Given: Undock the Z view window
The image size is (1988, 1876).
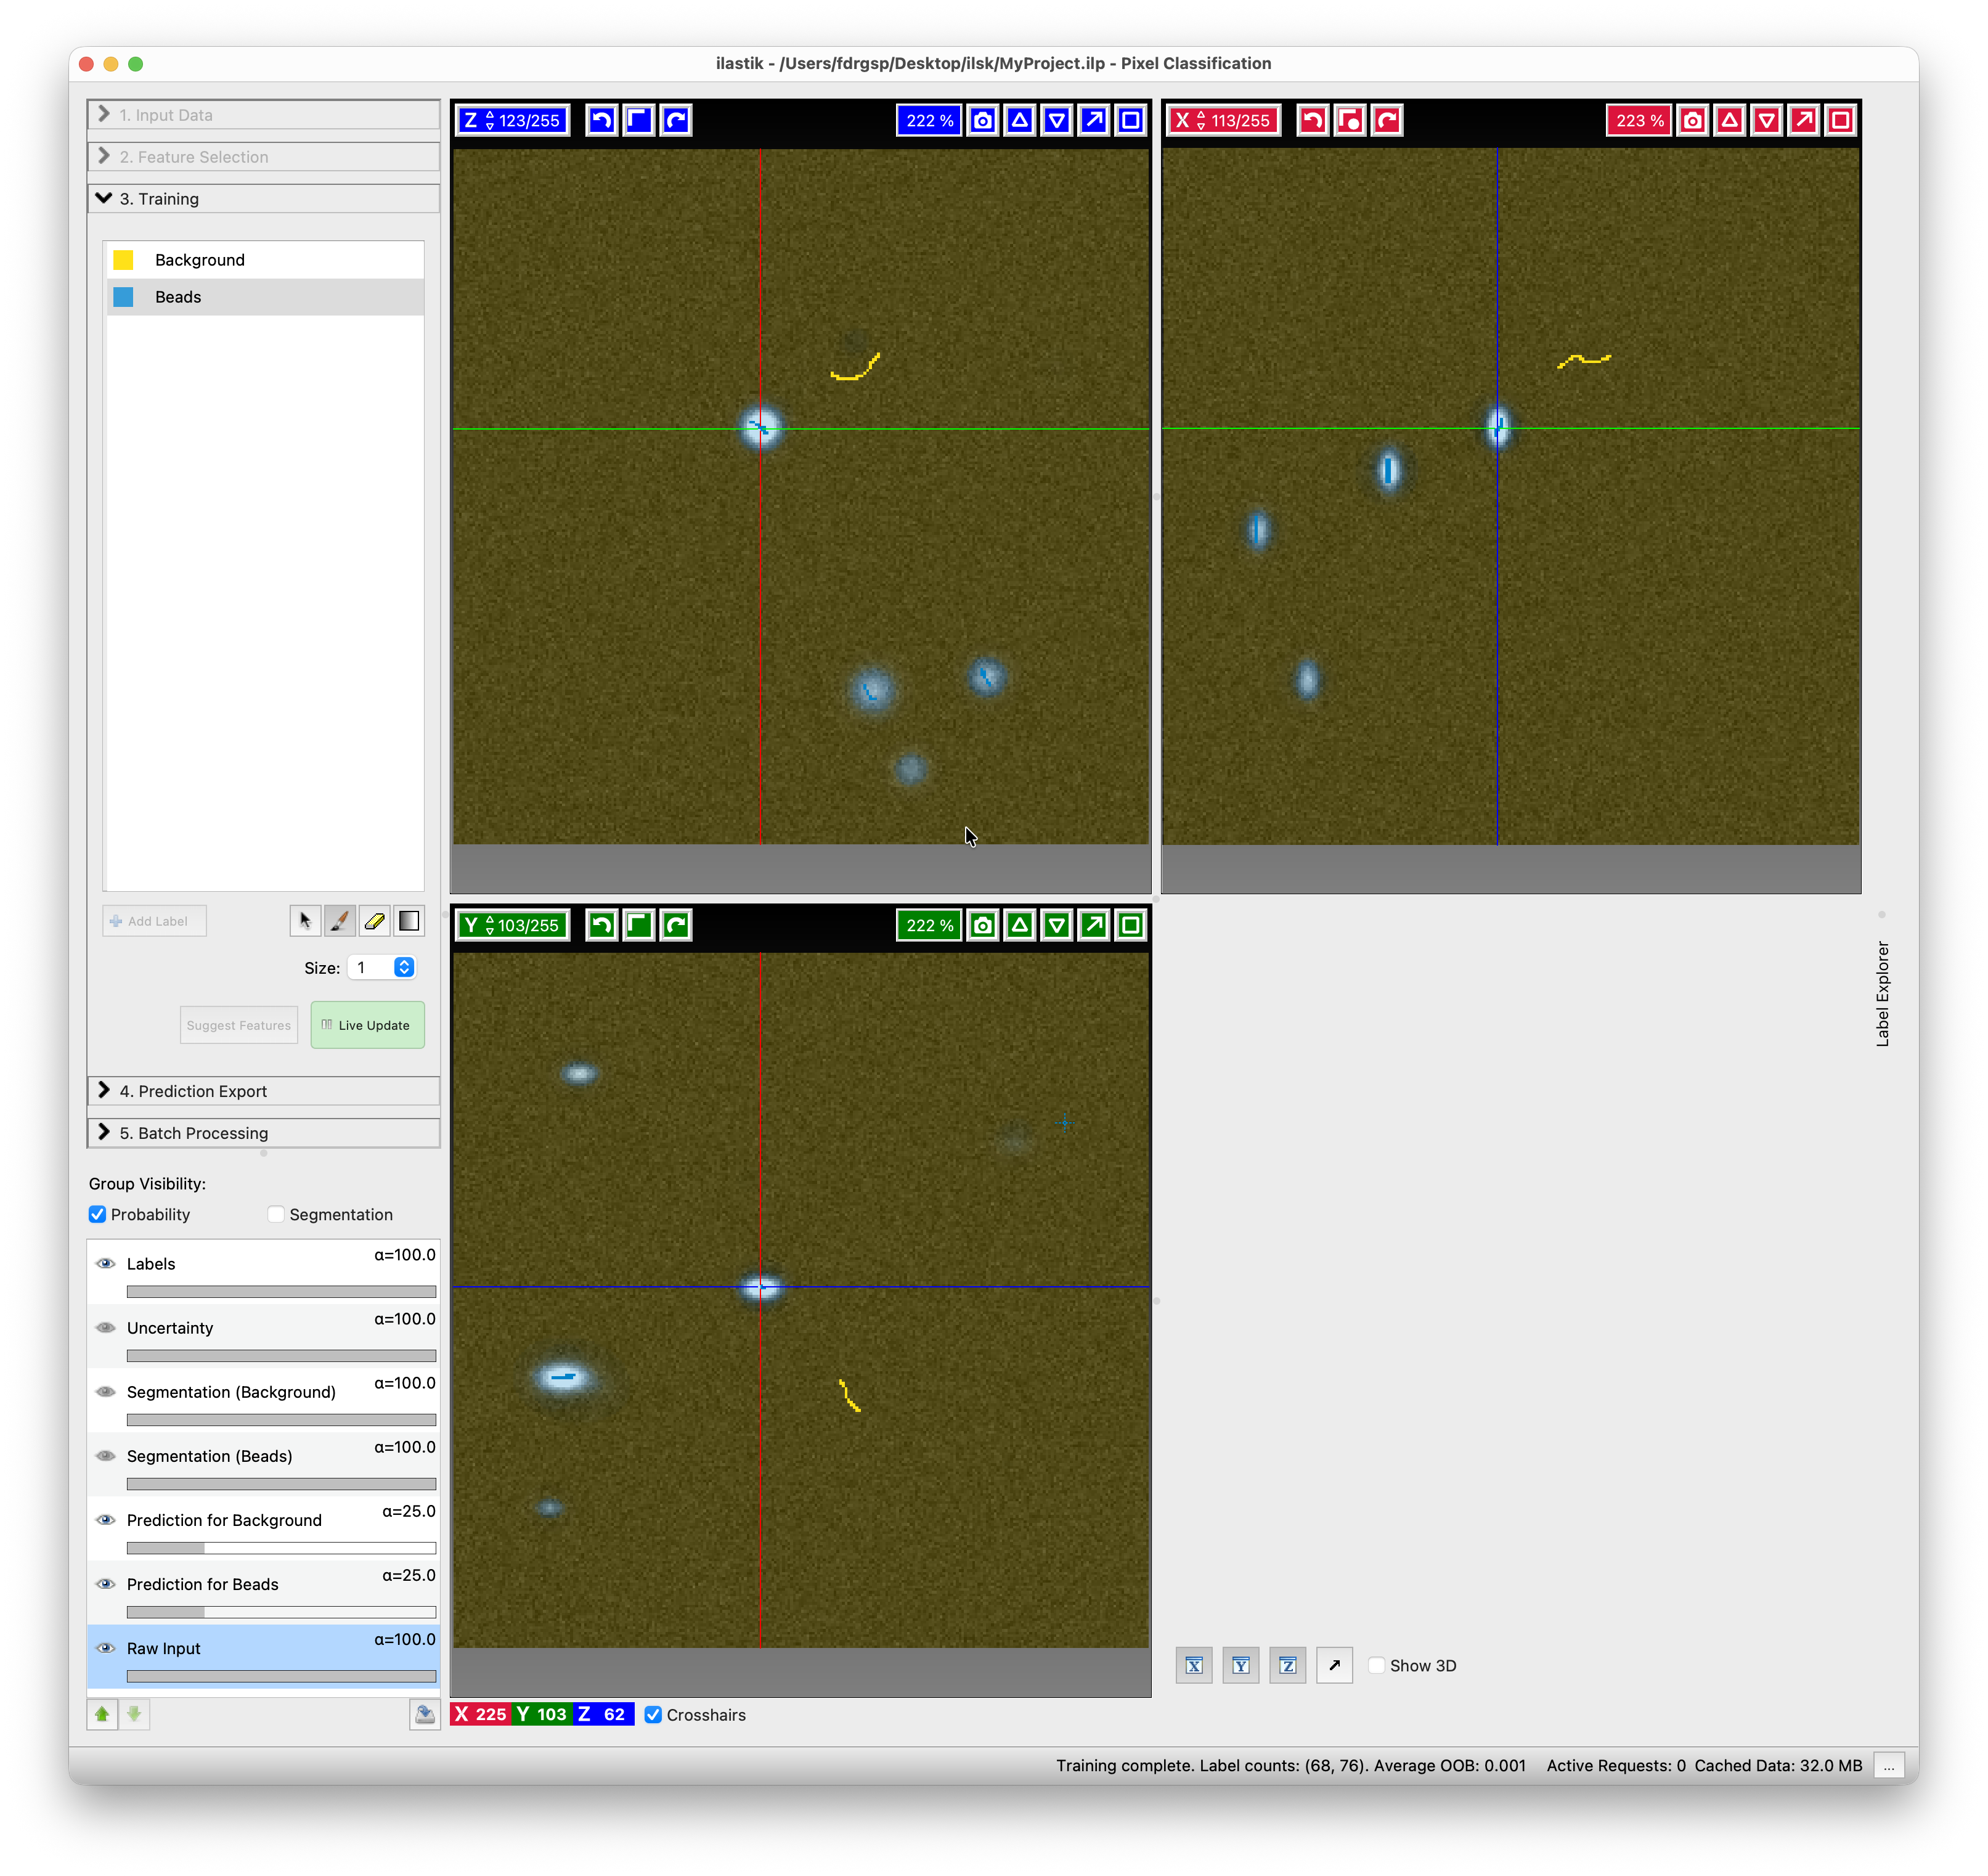Looking at the screenshot, I should pyautogui.click(x=1094, y=120).
